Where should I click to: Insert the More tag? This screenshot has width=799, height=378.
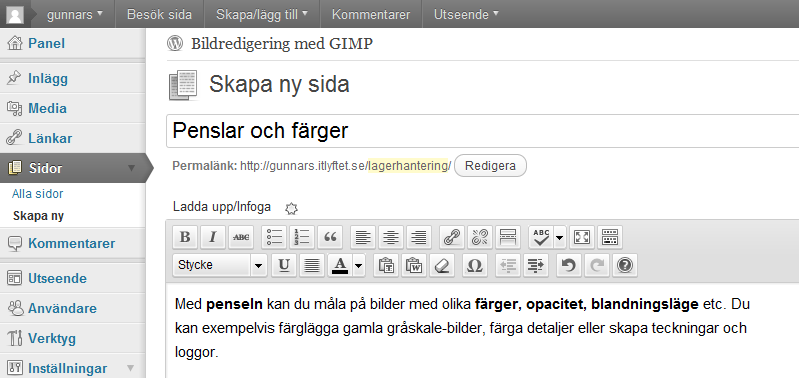508,237
